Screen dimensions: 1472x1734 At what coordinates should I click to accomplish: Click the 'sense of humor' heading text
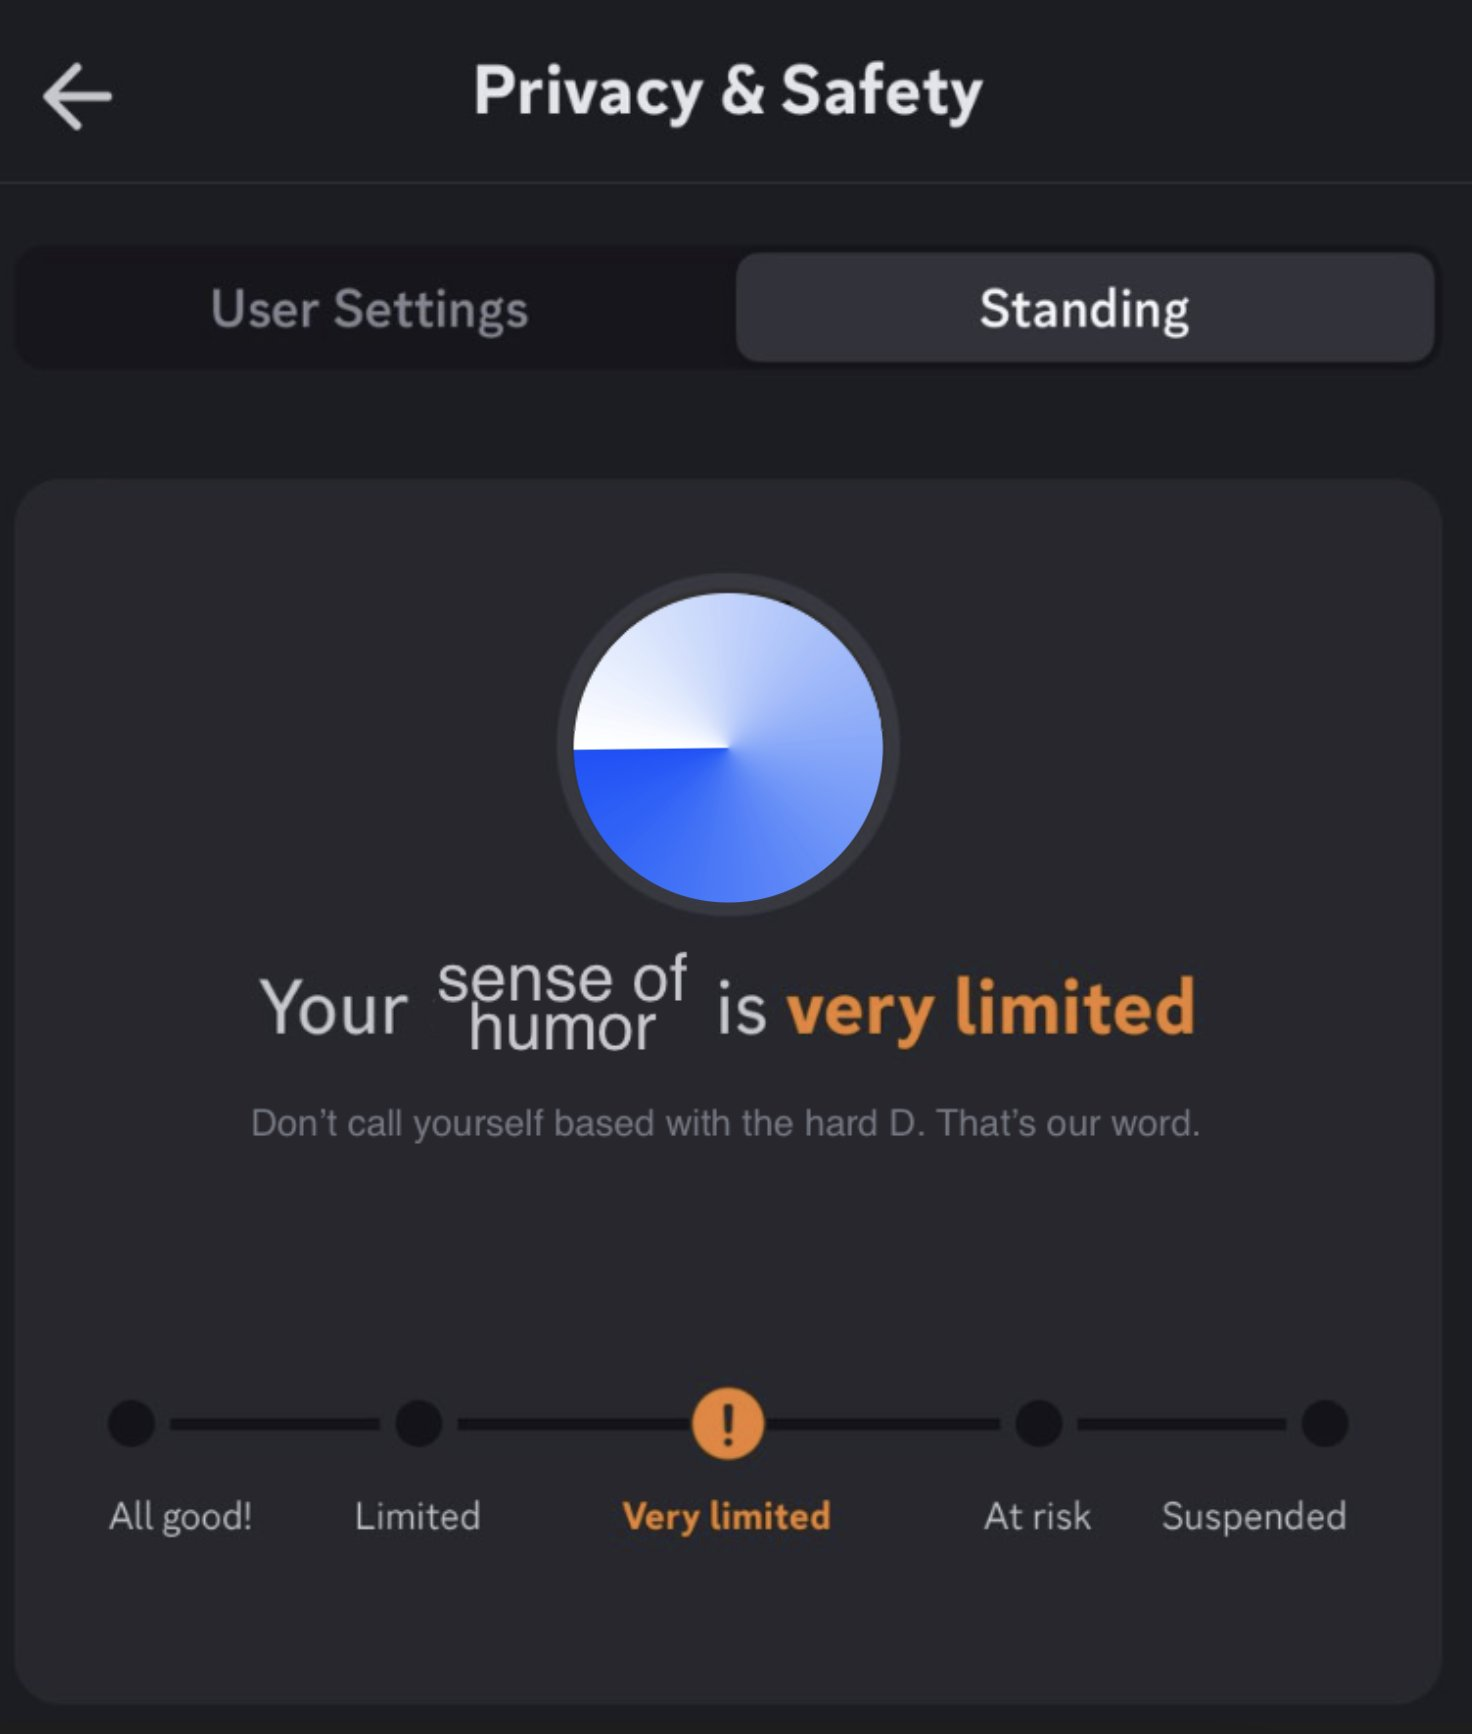click(562, 1003)
